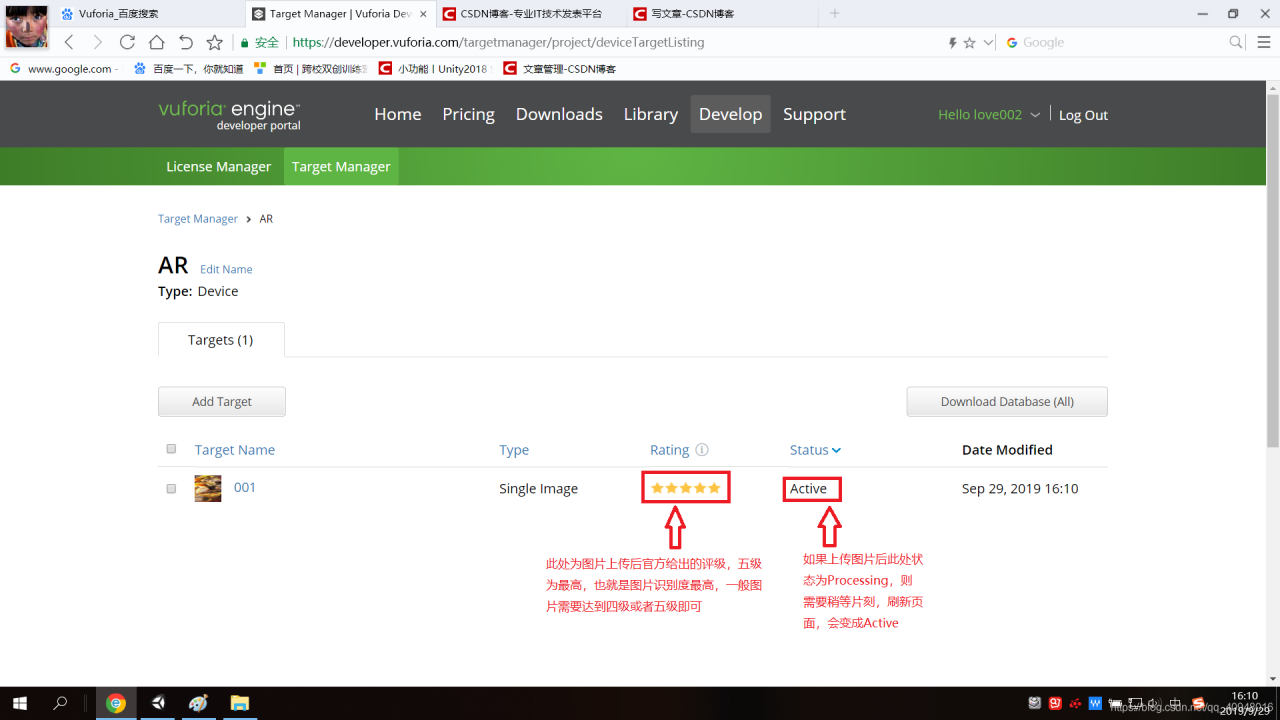Image resolution: width=1280 pixels, height=720 pixels.
Task: Click the Add Target button
Action: pos(222,402)
